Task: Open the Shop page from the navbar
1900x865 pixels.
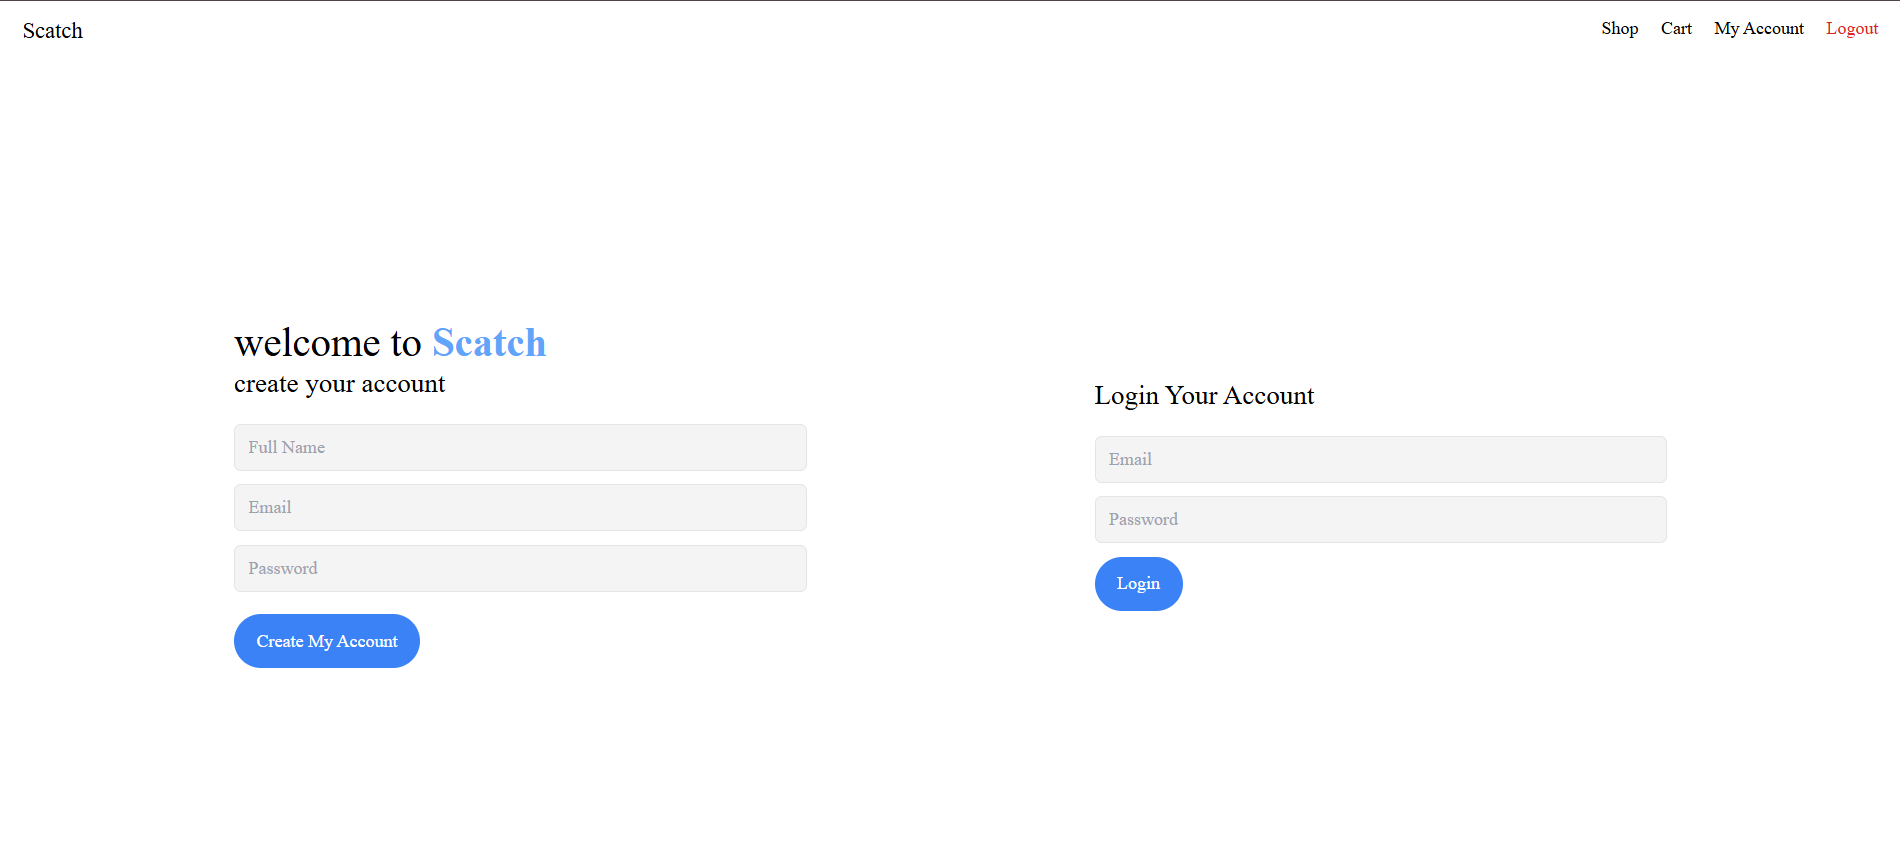Action: pos(1619,29)
